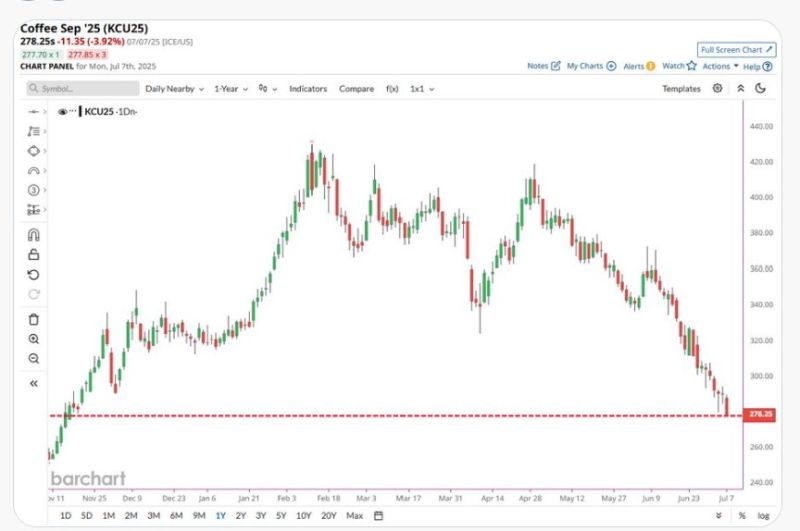Open the calendar date range picker
Viewport: 800px width, 531px height.
[x=378, y=516]
